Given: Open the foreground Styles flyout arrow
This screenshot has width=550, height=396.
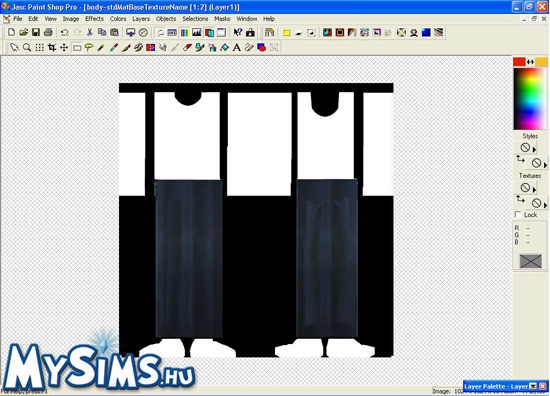Looking at the screenshot, I should coord(534,149).
